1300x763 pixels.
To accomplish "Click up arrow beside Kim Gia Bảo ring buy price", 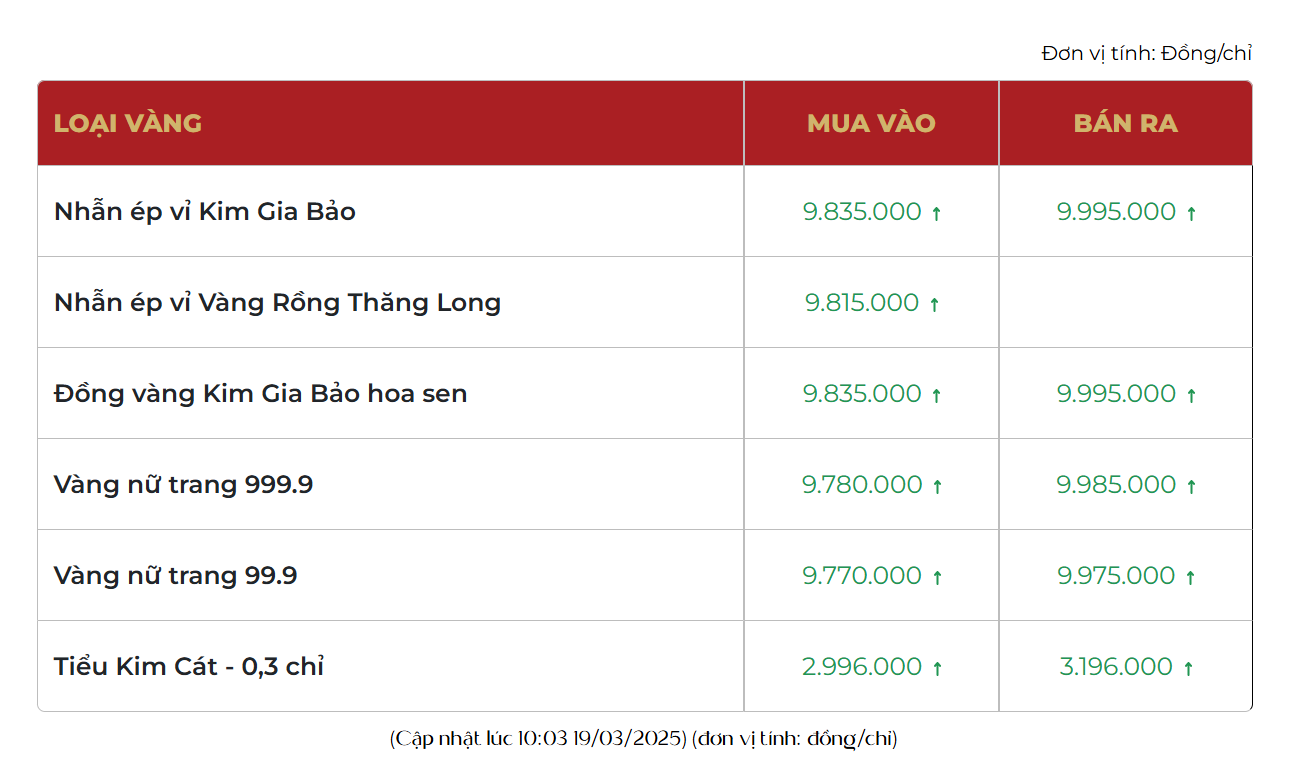I will pos(937,213).
